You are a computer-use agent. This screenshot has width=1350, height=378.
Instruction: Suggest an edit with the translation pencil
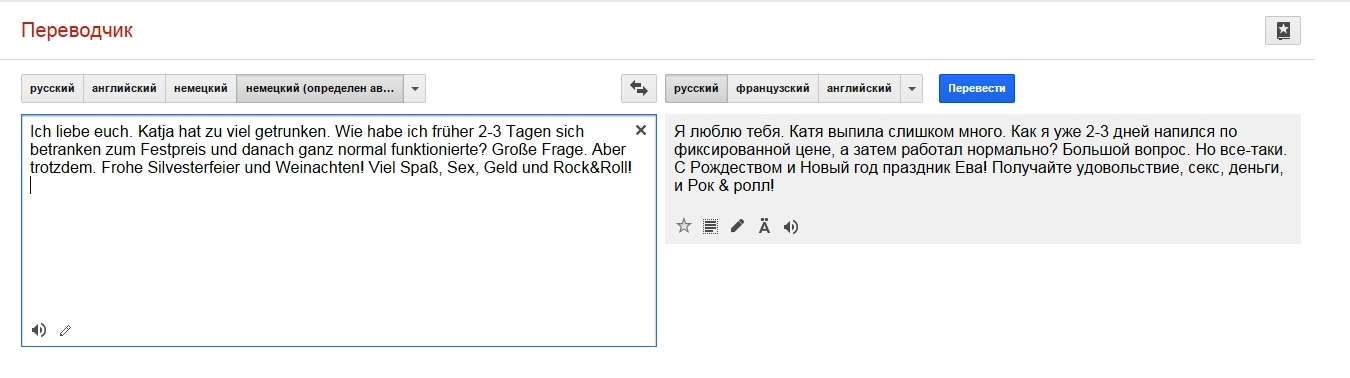tap(737, 226)
